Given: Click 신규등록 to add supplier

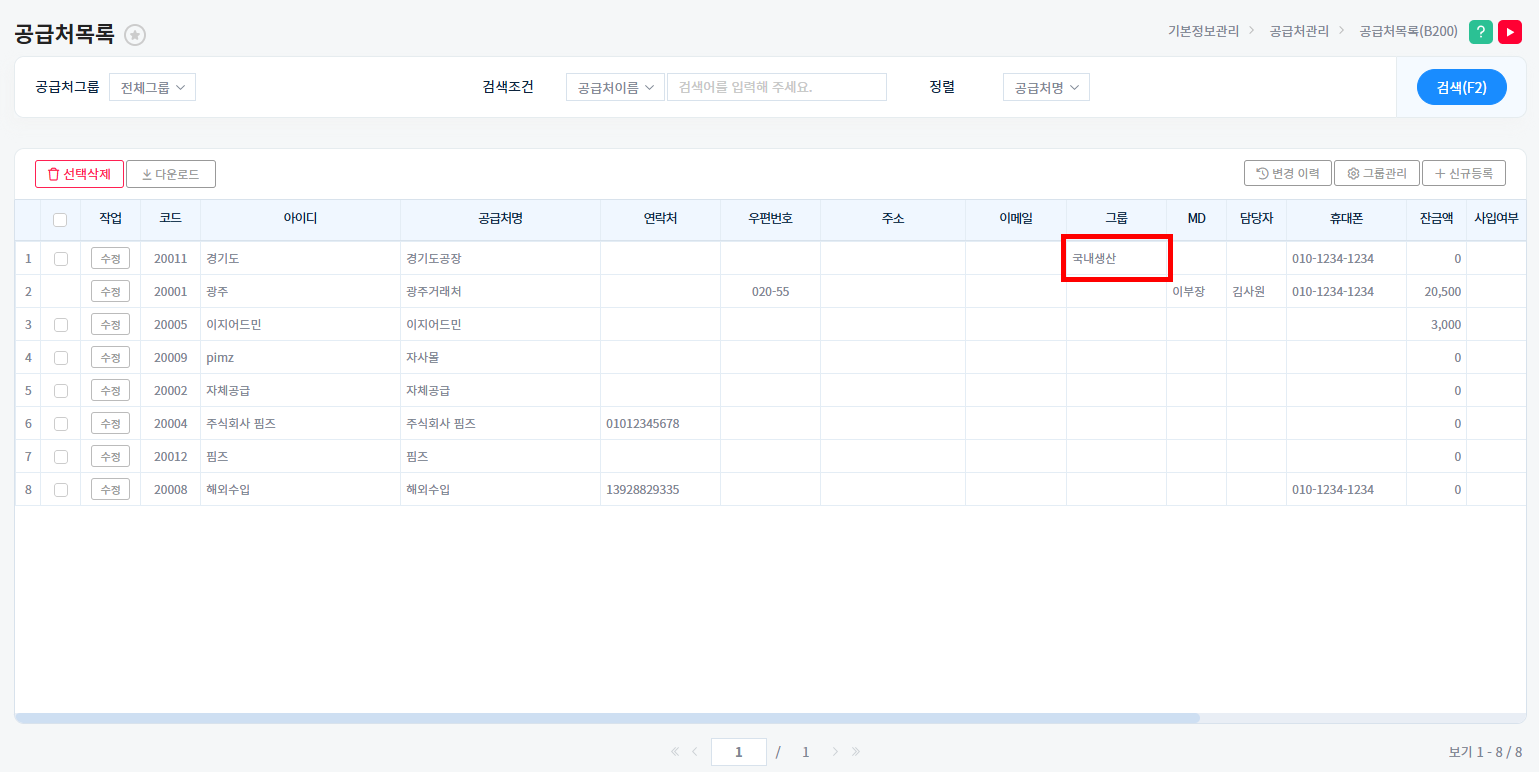Looking at the screenshot, I should tap(1463, 173).
